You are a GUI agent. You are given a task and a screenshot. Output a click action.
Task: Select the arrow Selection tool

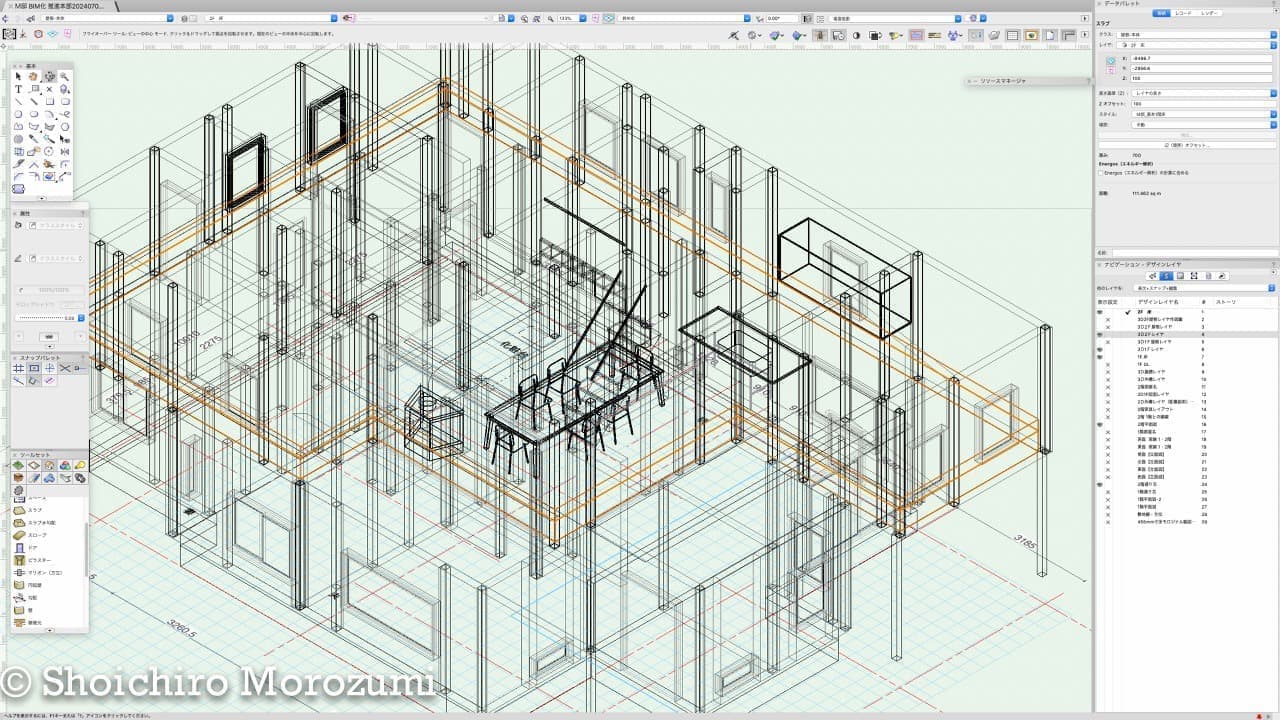click(18, 76)
